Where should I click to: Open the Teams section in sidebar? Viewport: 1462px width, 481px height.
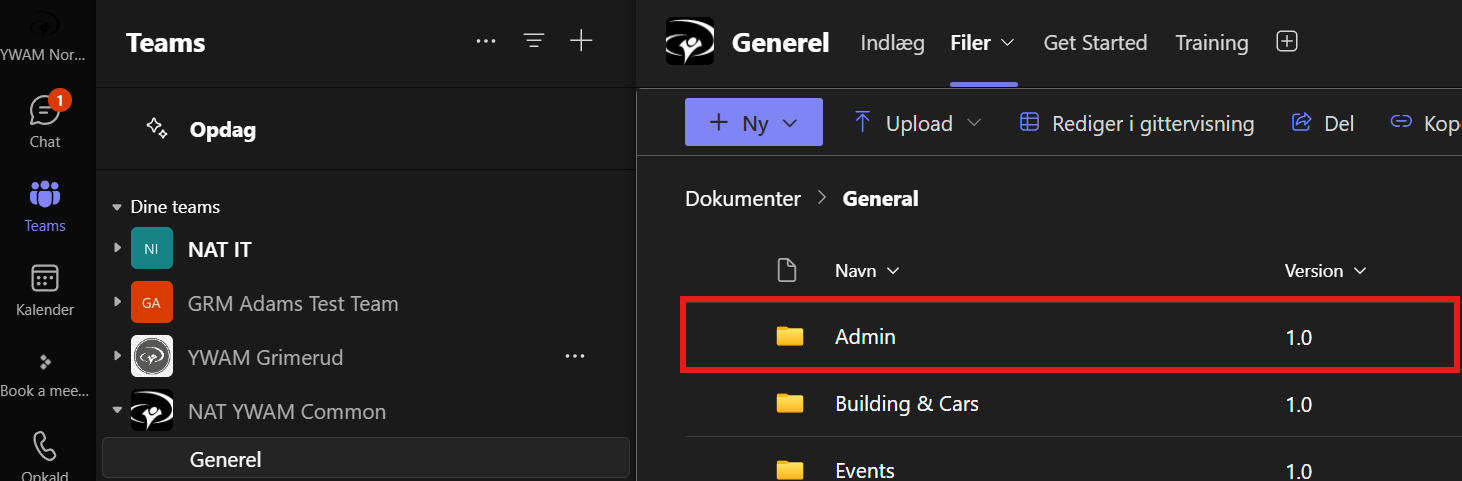(x=45, y=206)
